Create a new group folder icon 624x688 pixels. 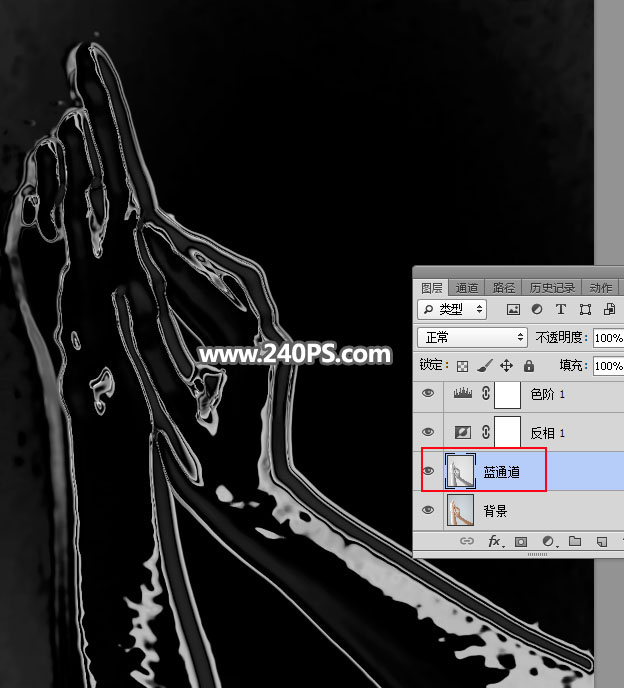(x=574, y=541)
